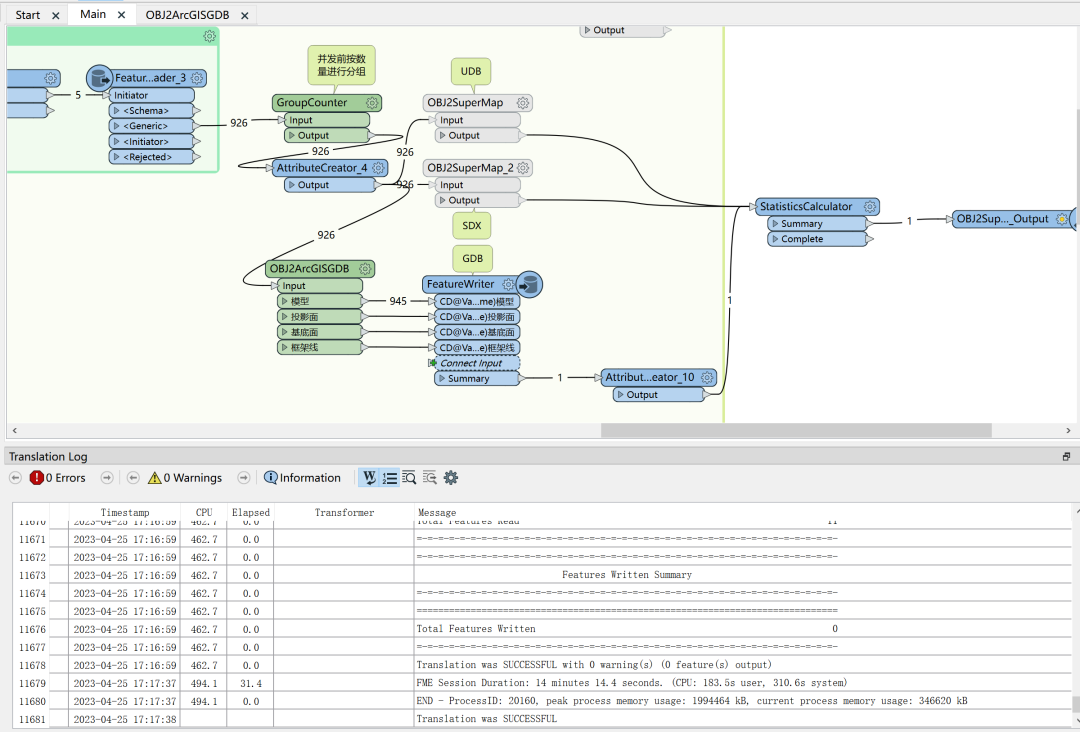Expand the OBJ2ArcGISGDB 模型 output port

tap(284, 301)
